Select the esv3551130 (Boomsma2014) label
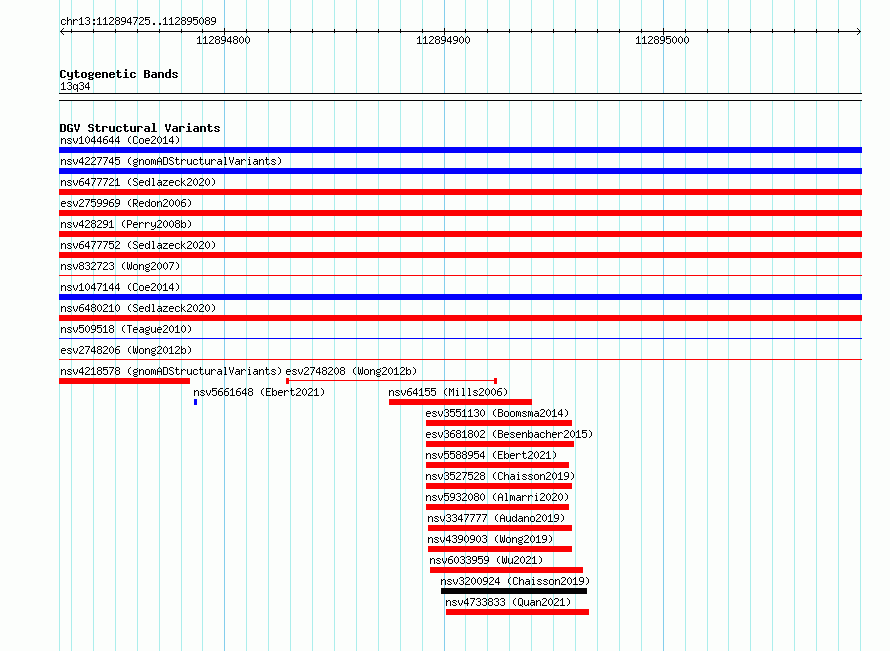Image resolution: width=890 pixels, height=651 pixels. point(497,413)
